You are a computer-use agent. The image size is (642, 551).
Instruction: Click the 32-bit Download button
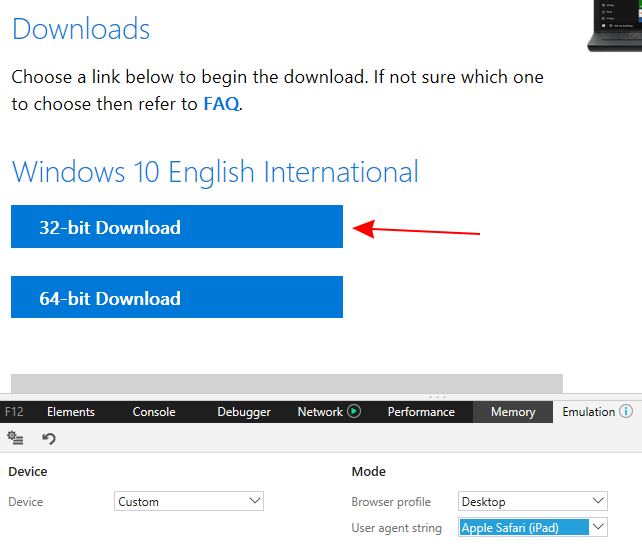coord(177,226)
